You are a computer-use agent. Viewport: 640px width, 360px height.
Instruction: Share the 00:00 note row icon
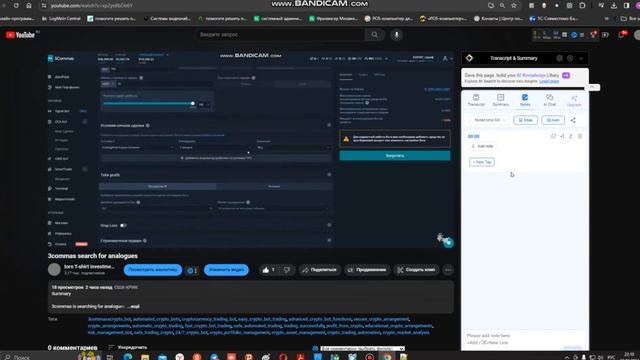(562, 136)
